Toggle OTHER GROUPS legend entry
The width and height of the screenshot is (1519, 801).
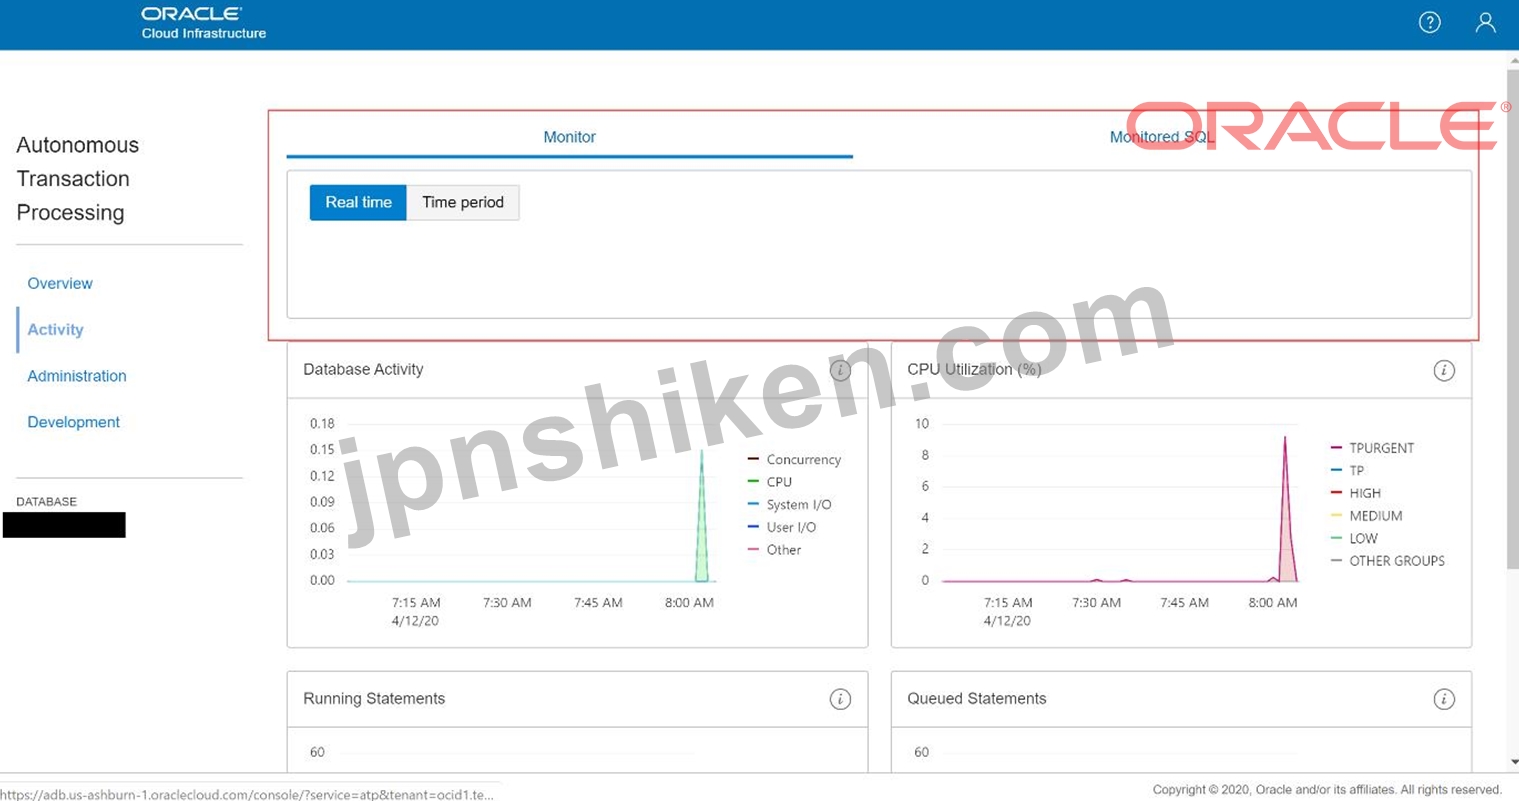pos(1388,561)
